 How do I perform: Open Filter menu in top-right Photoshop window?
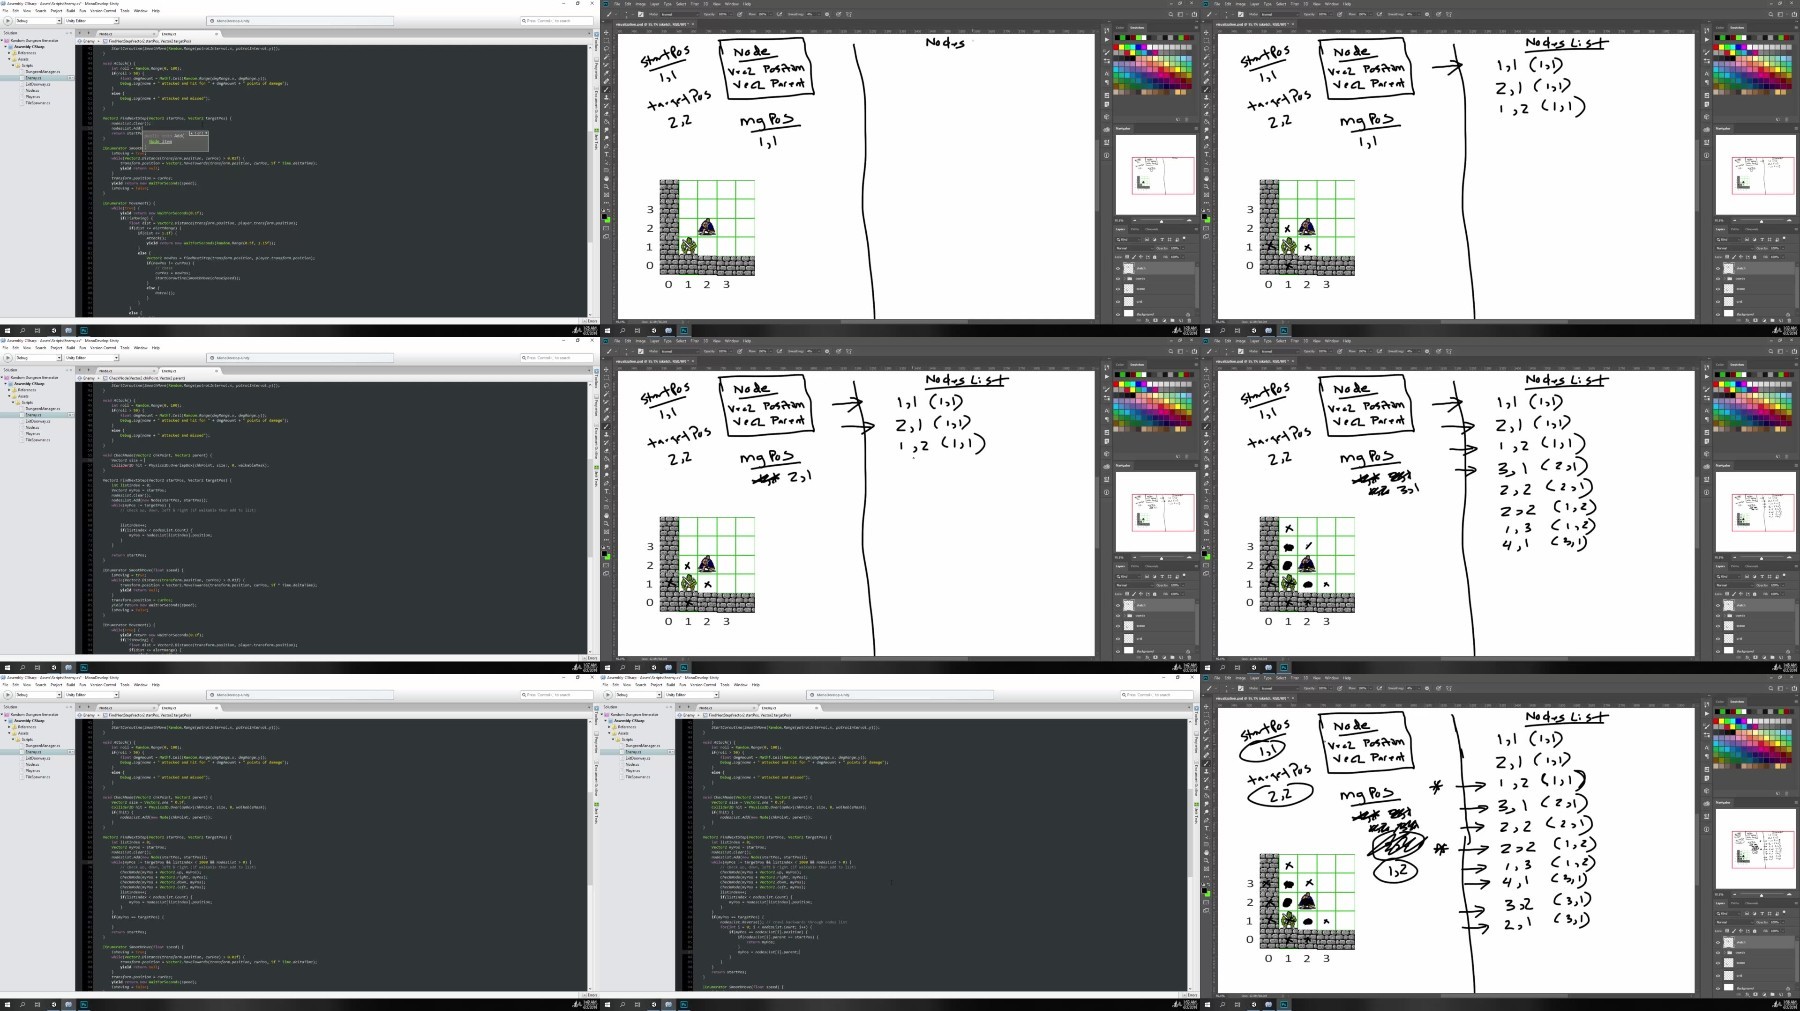point(1295,4)
